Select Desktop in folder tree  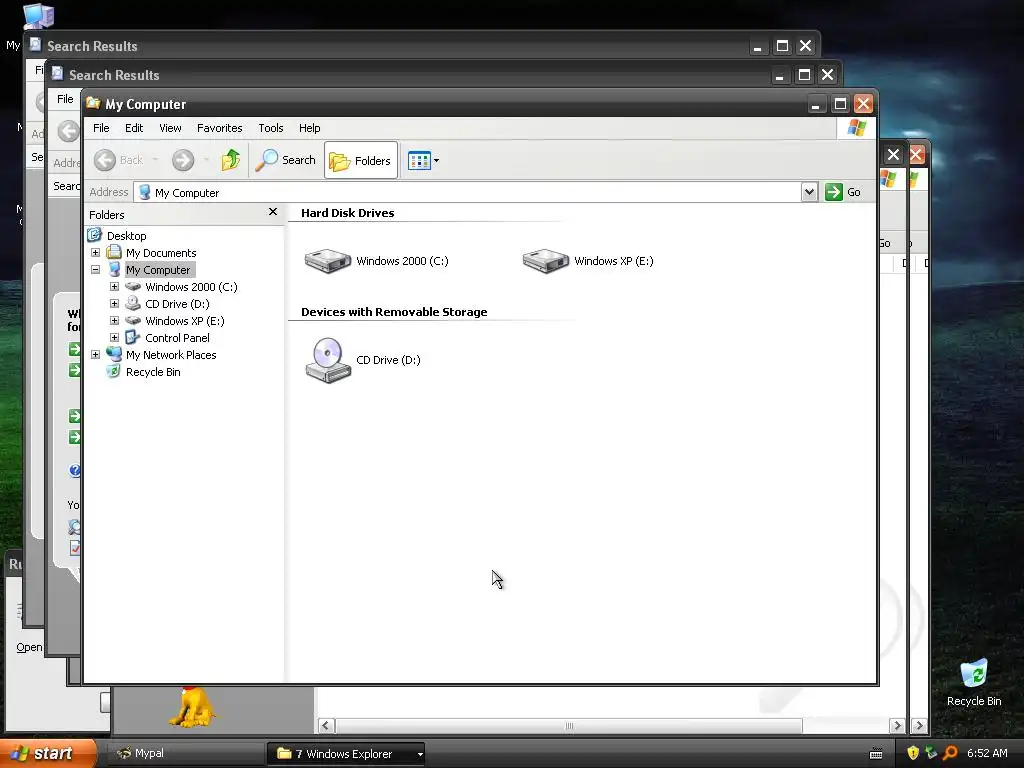coord(127,236)
